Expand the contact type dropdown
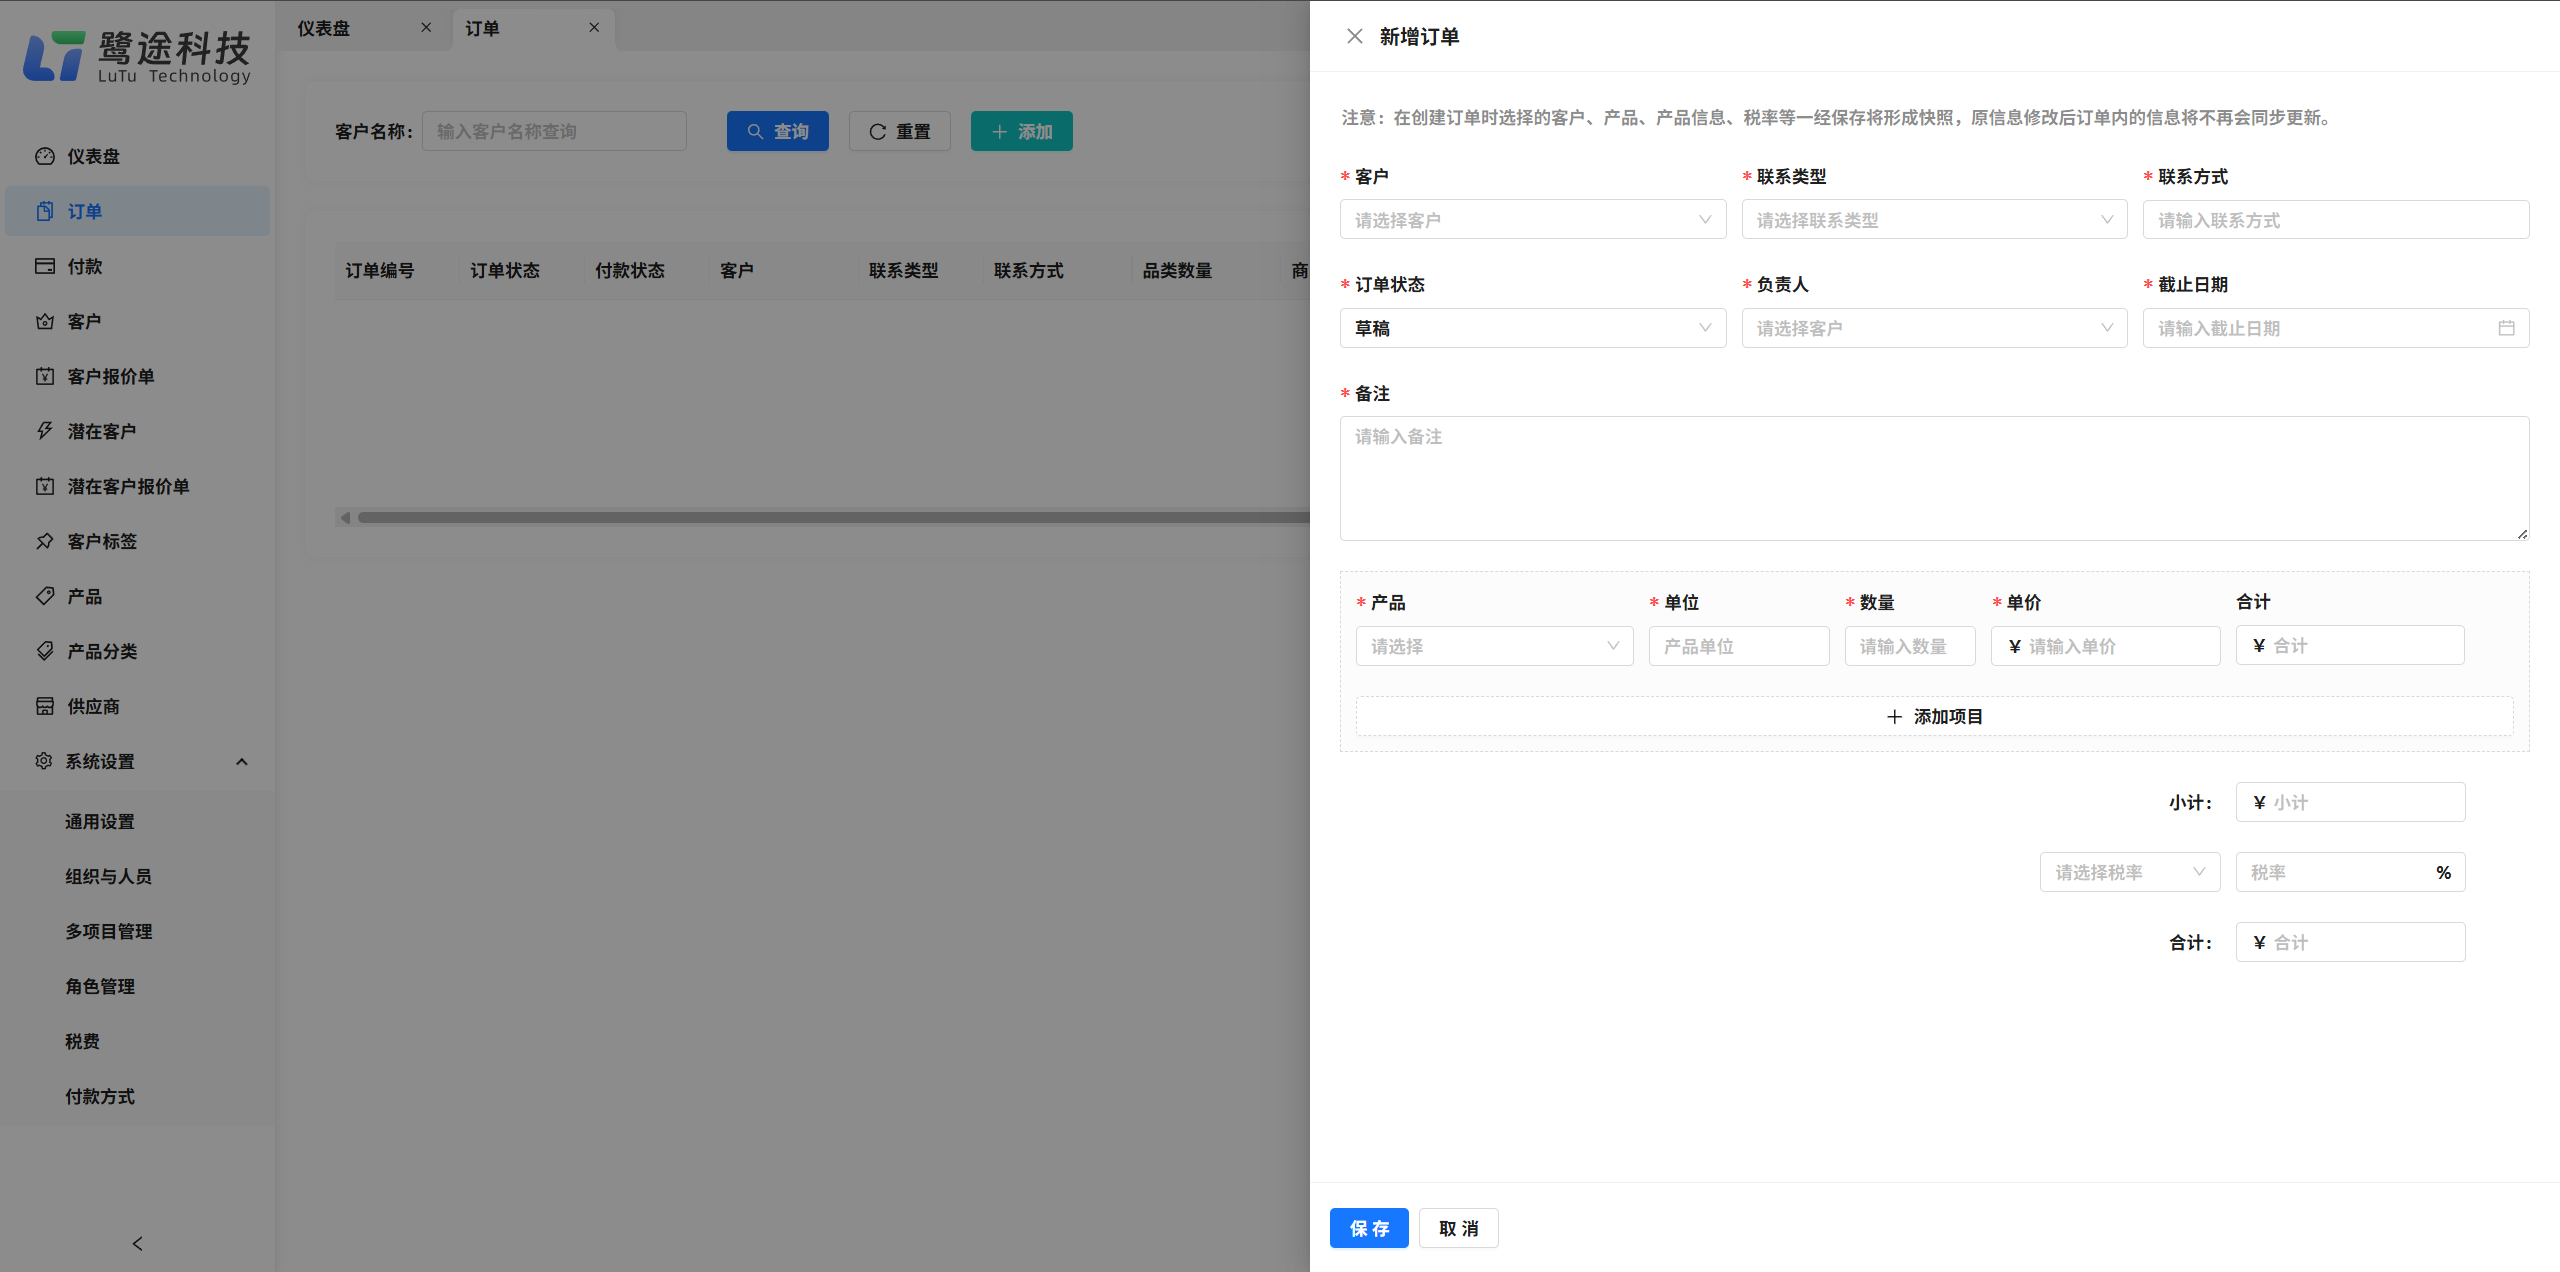 (x=1933, y=220)
